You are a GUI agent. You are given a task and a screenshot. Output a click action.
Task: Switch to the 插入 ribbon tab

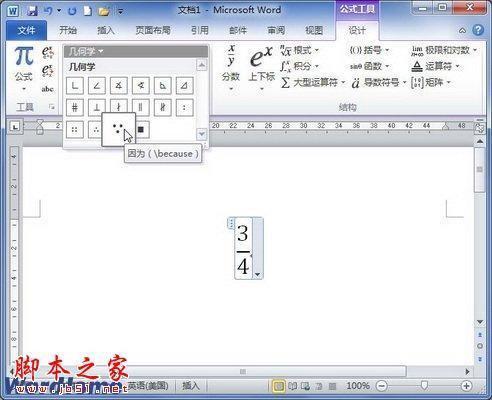(x=106, y=31)
